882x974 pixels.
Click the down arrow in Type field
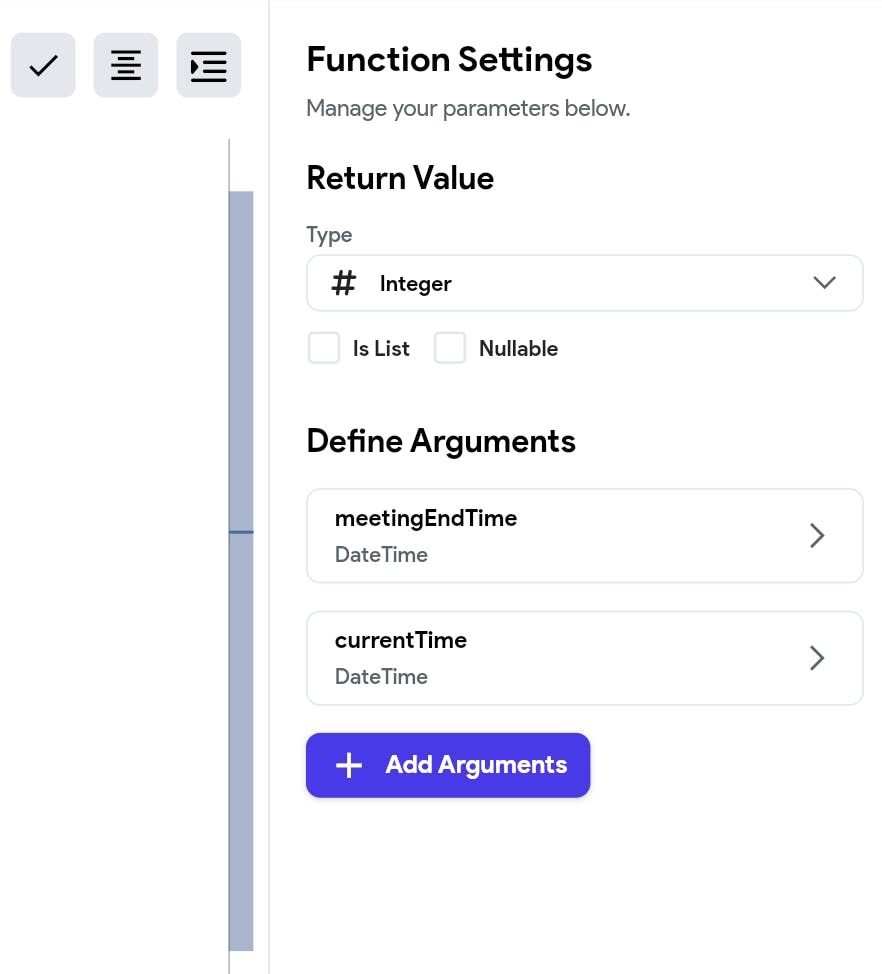(824, 283)
